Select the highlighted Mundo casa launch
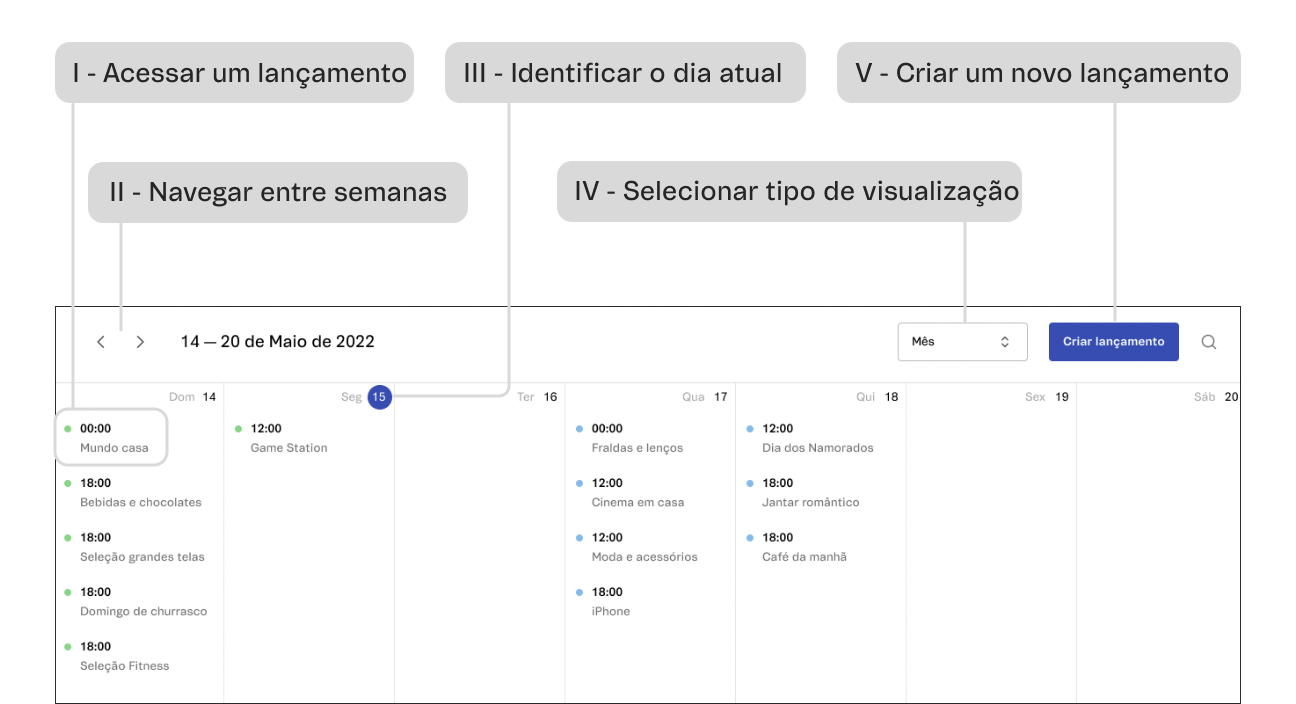Image resolution: width=1296 pixels, height=704 pixels. (x=110, y=437)
